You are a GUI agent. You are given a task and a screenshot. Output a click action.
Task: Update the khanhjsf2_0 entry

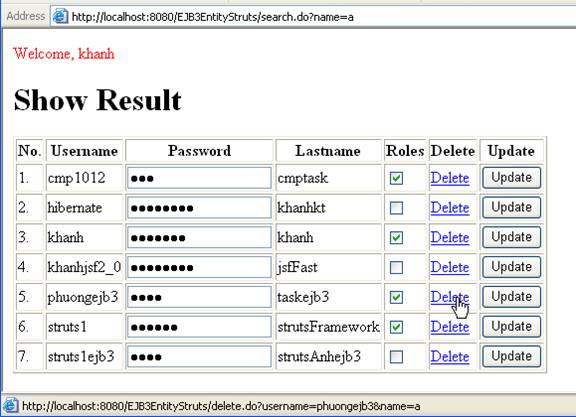[511, 267]
